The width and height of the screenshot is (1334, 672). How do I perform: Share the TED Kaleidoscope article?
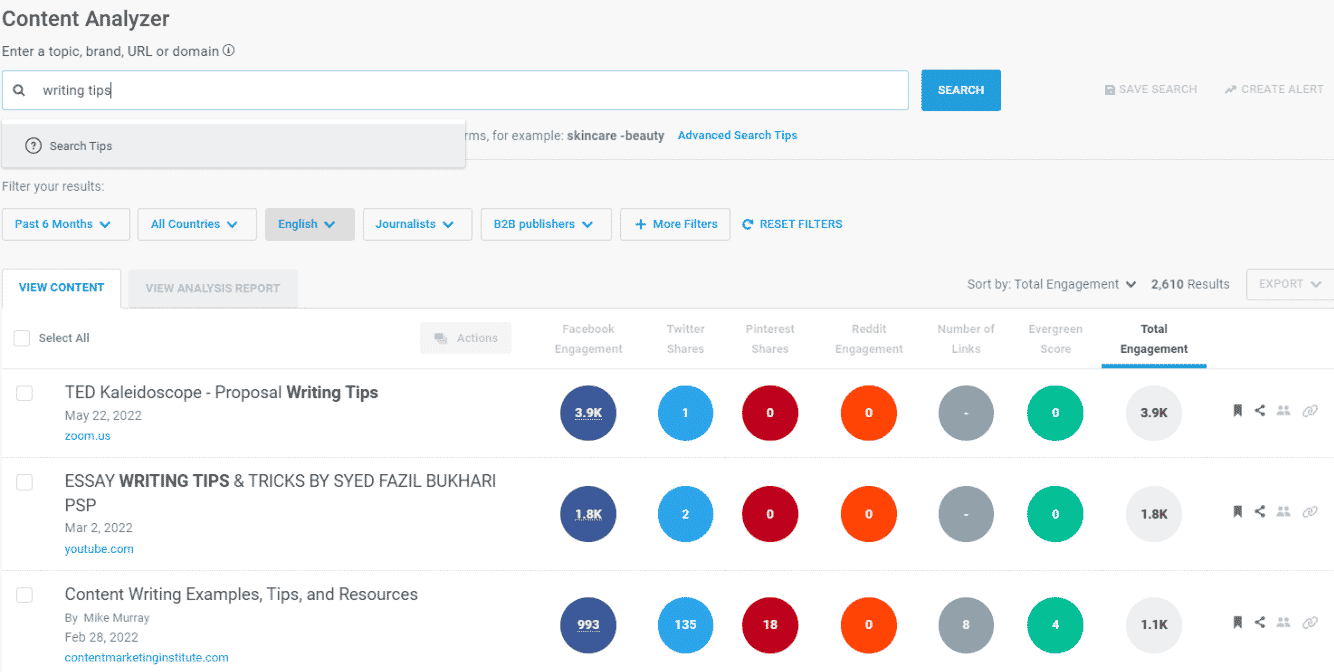tap(1260, 410)
